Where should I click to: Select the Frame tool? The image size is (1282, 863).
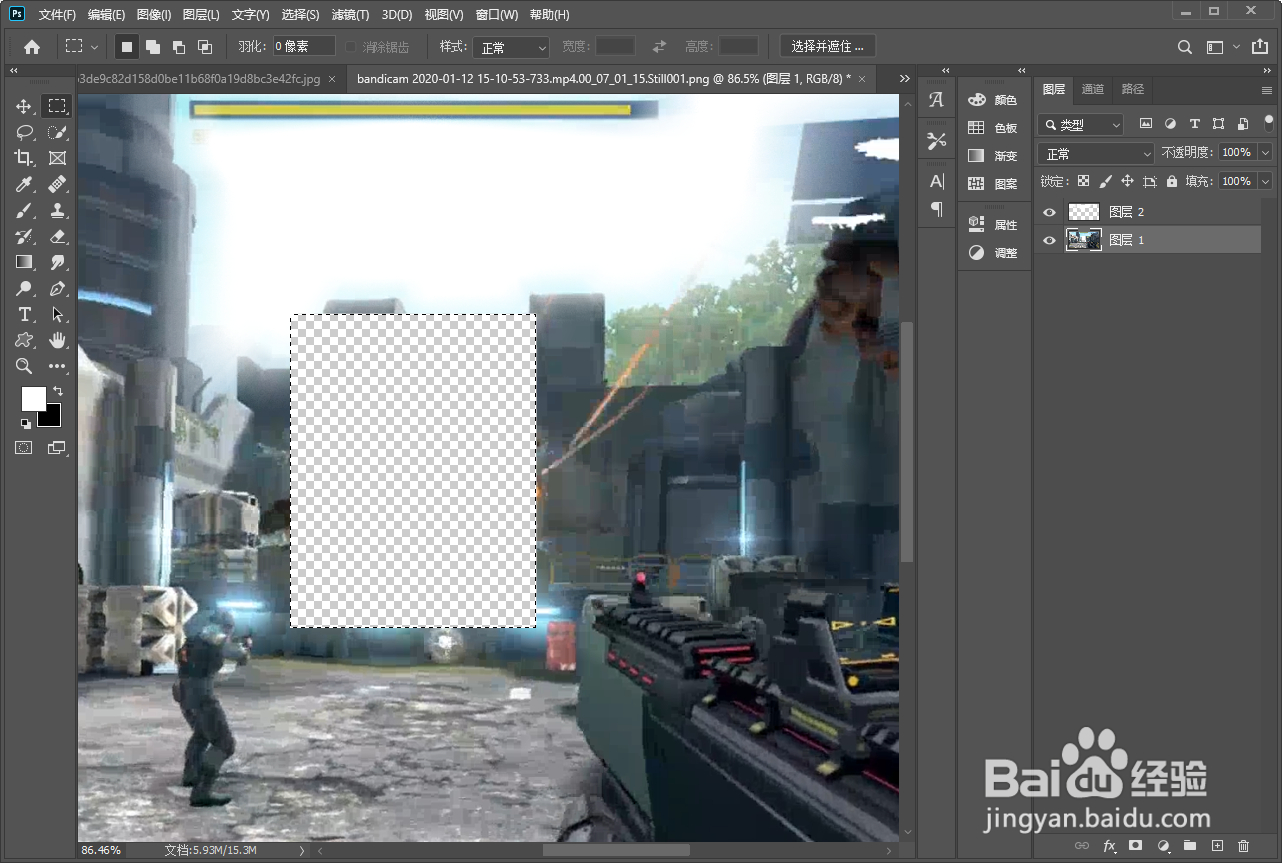tap(57, 158)
